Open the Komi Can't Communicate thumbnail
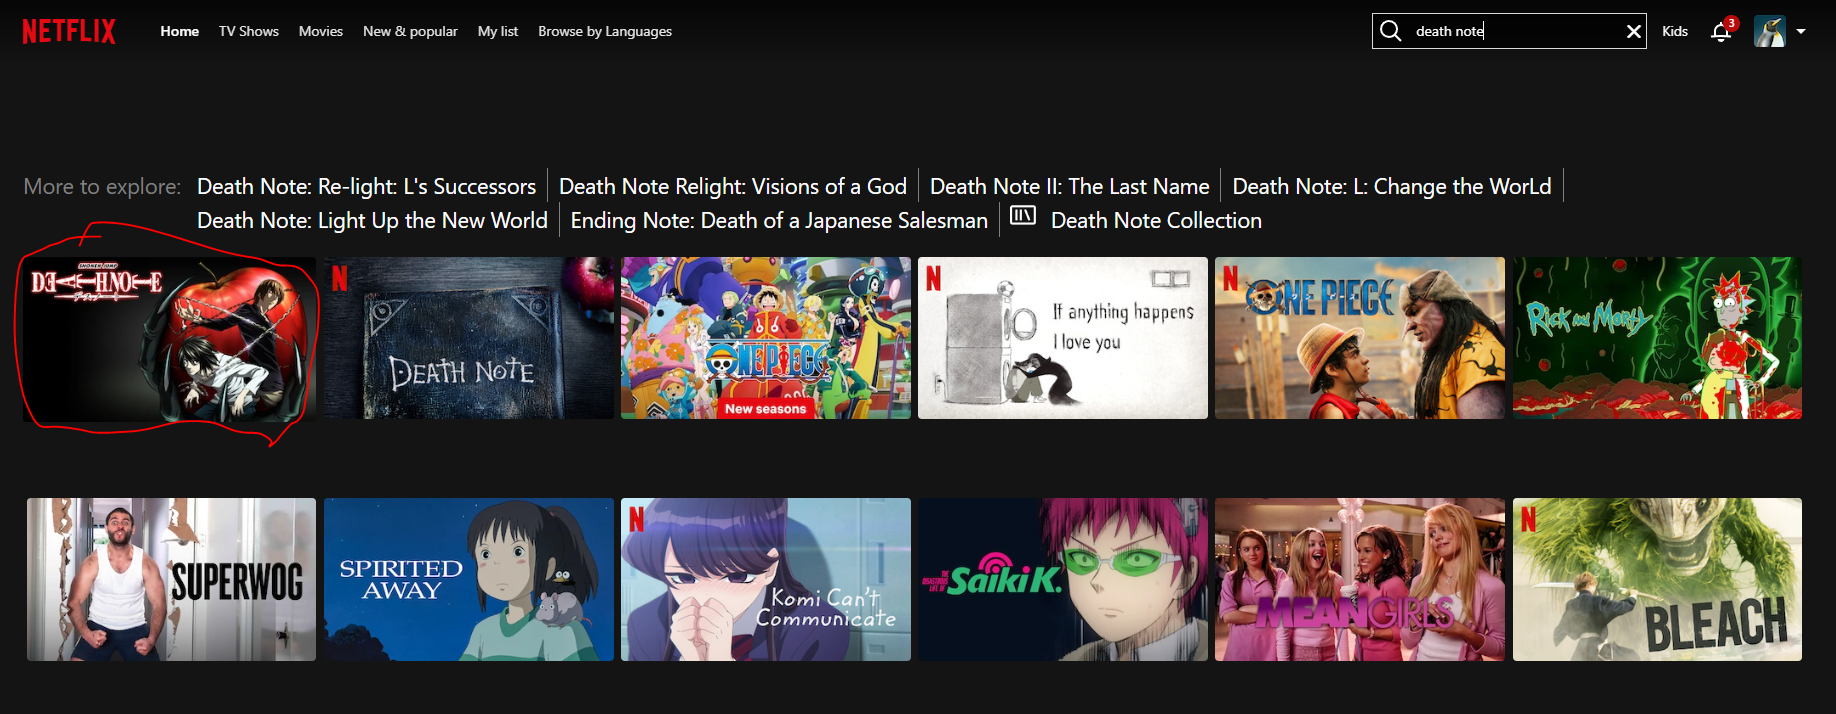 point(766,580)
